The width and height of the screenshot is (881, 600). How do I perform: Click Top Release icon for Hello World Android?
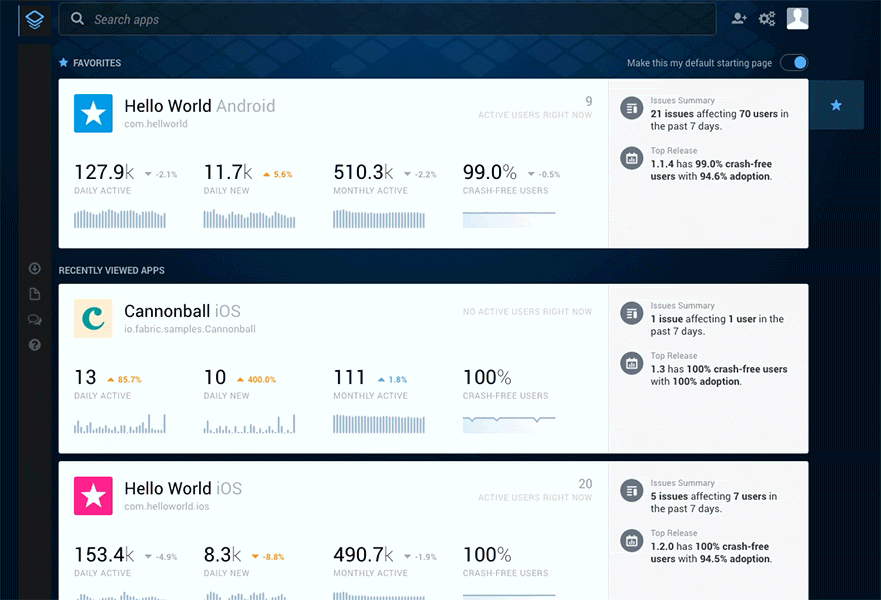tap(632, 158)
